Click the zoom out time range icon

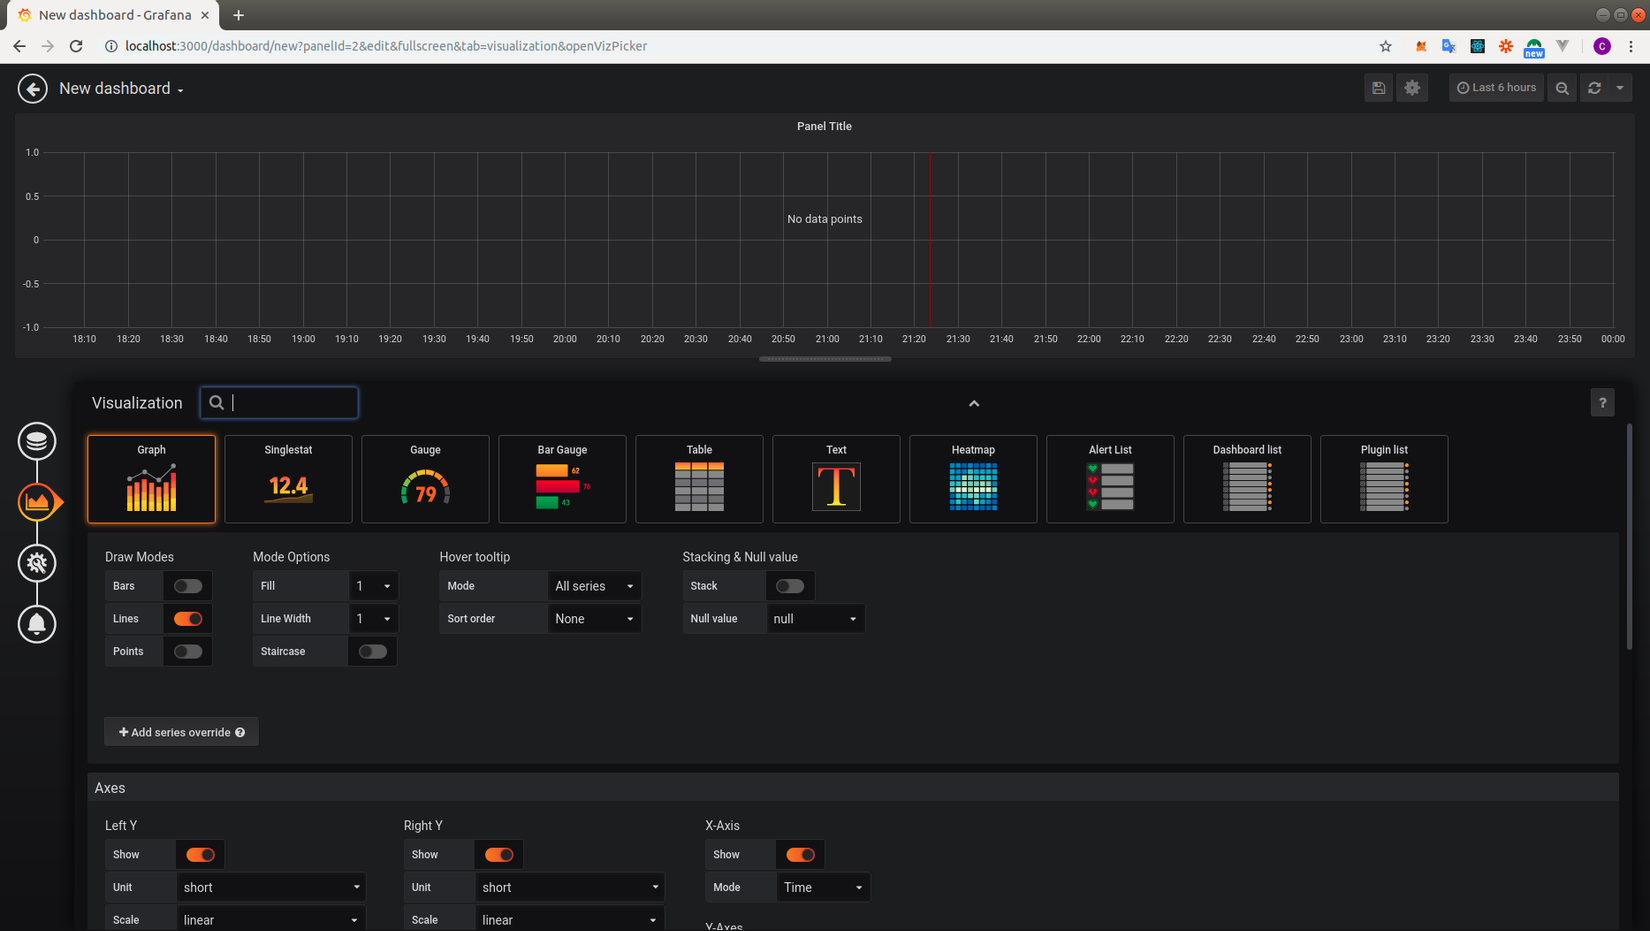point(1562,88)
